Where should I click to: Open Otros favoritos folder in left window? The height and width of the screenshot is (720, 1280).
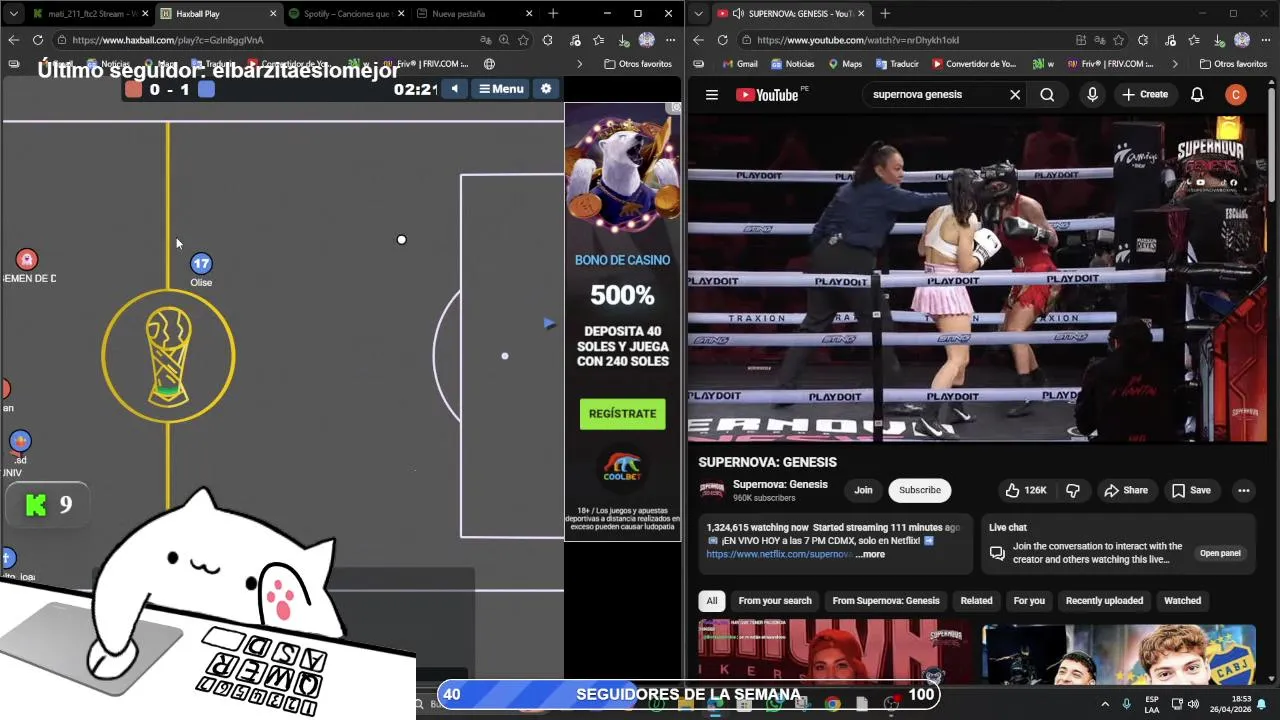(x=638, y=64)
